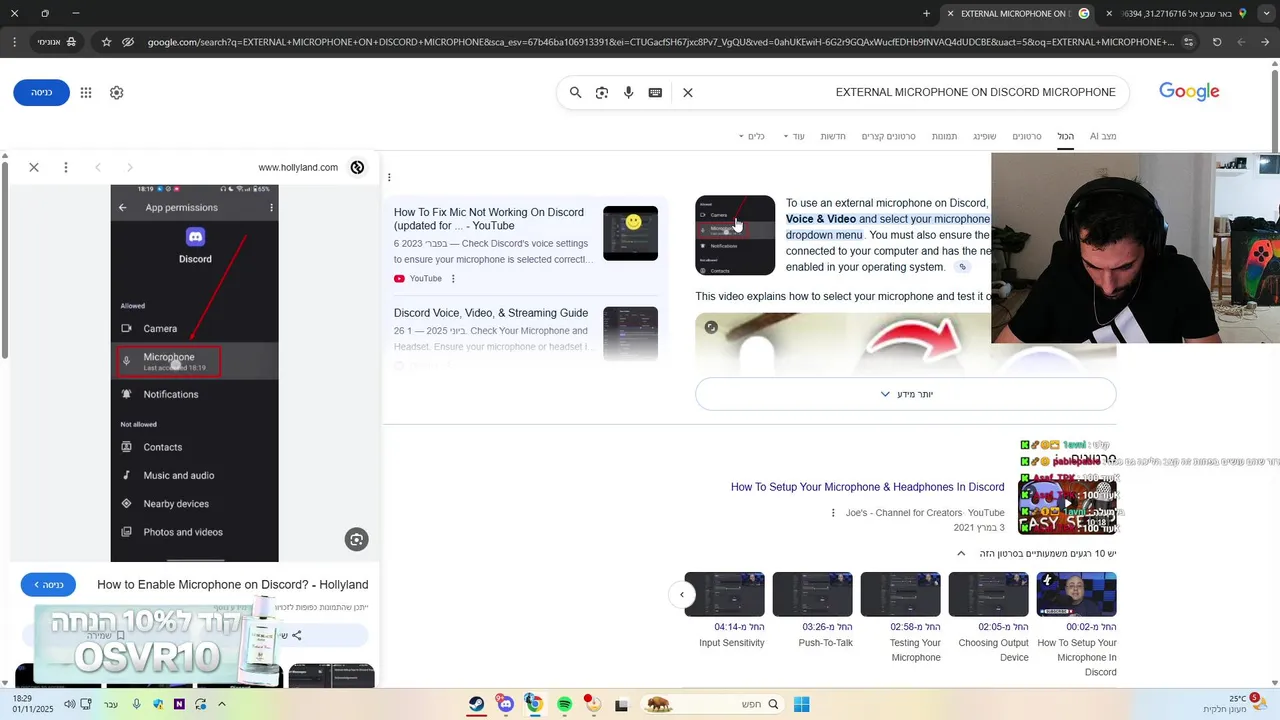The width and height of the screenshot is (1280, 720).
Task: Click the Windows Start button
Action: tap(801, 704)
